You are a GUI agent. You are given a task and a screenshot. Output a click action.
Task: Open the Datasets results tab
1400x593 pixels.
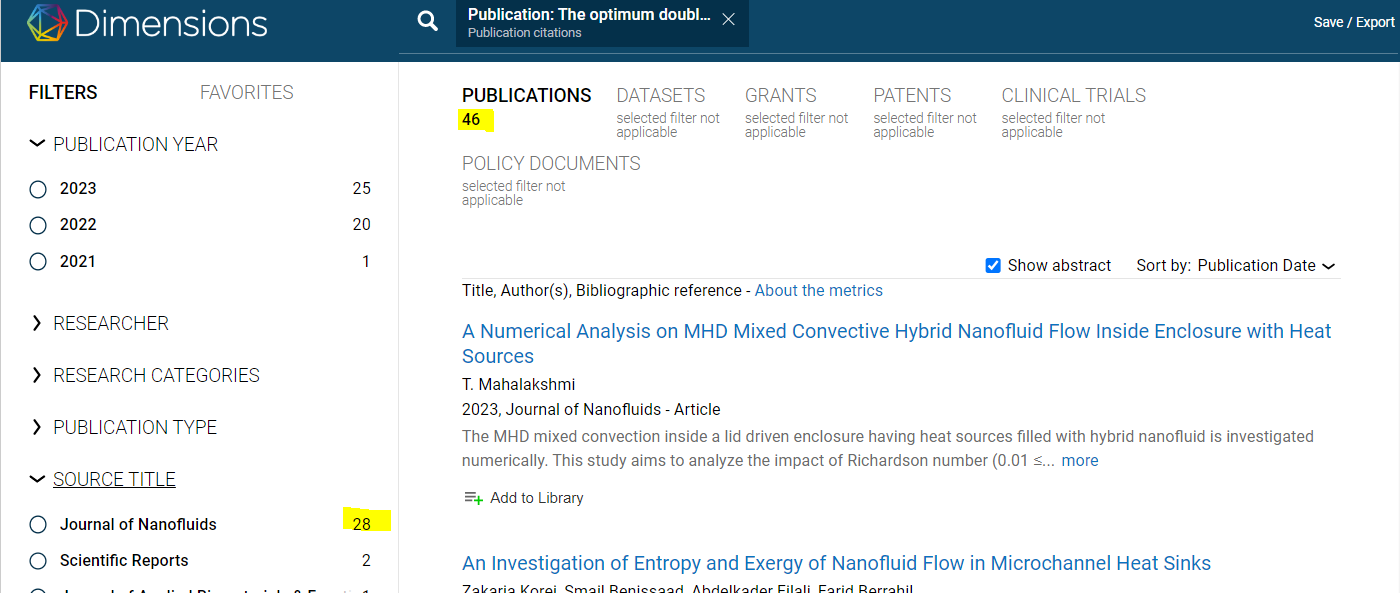tap(660, 96)
